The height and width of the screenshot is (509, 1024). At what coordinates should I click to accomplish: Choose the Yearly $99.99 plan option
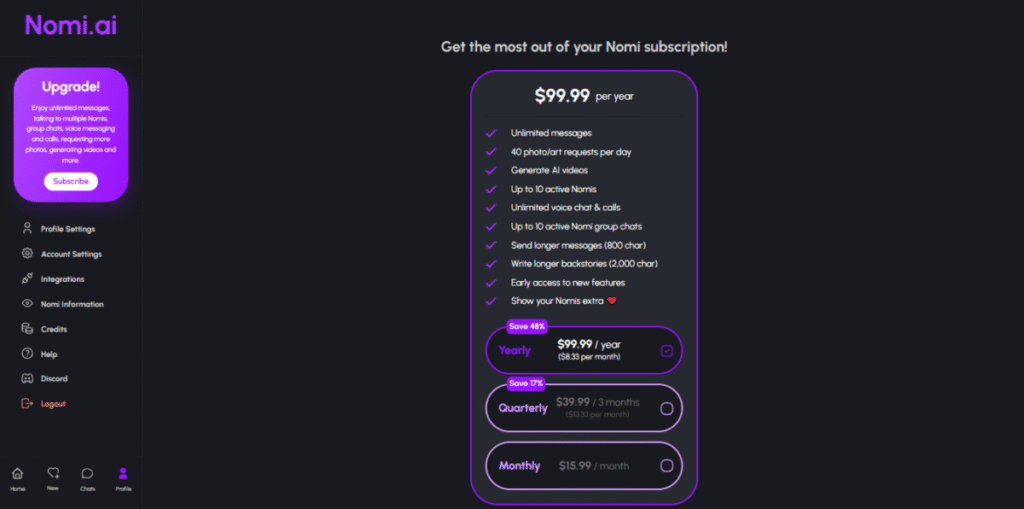tap(584, 350)
